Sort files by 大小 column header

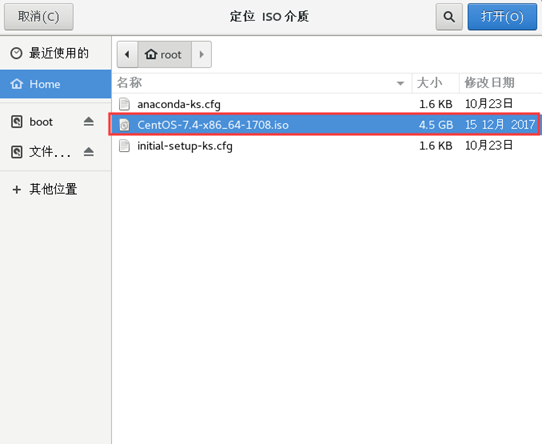click(x=436, y=83)
